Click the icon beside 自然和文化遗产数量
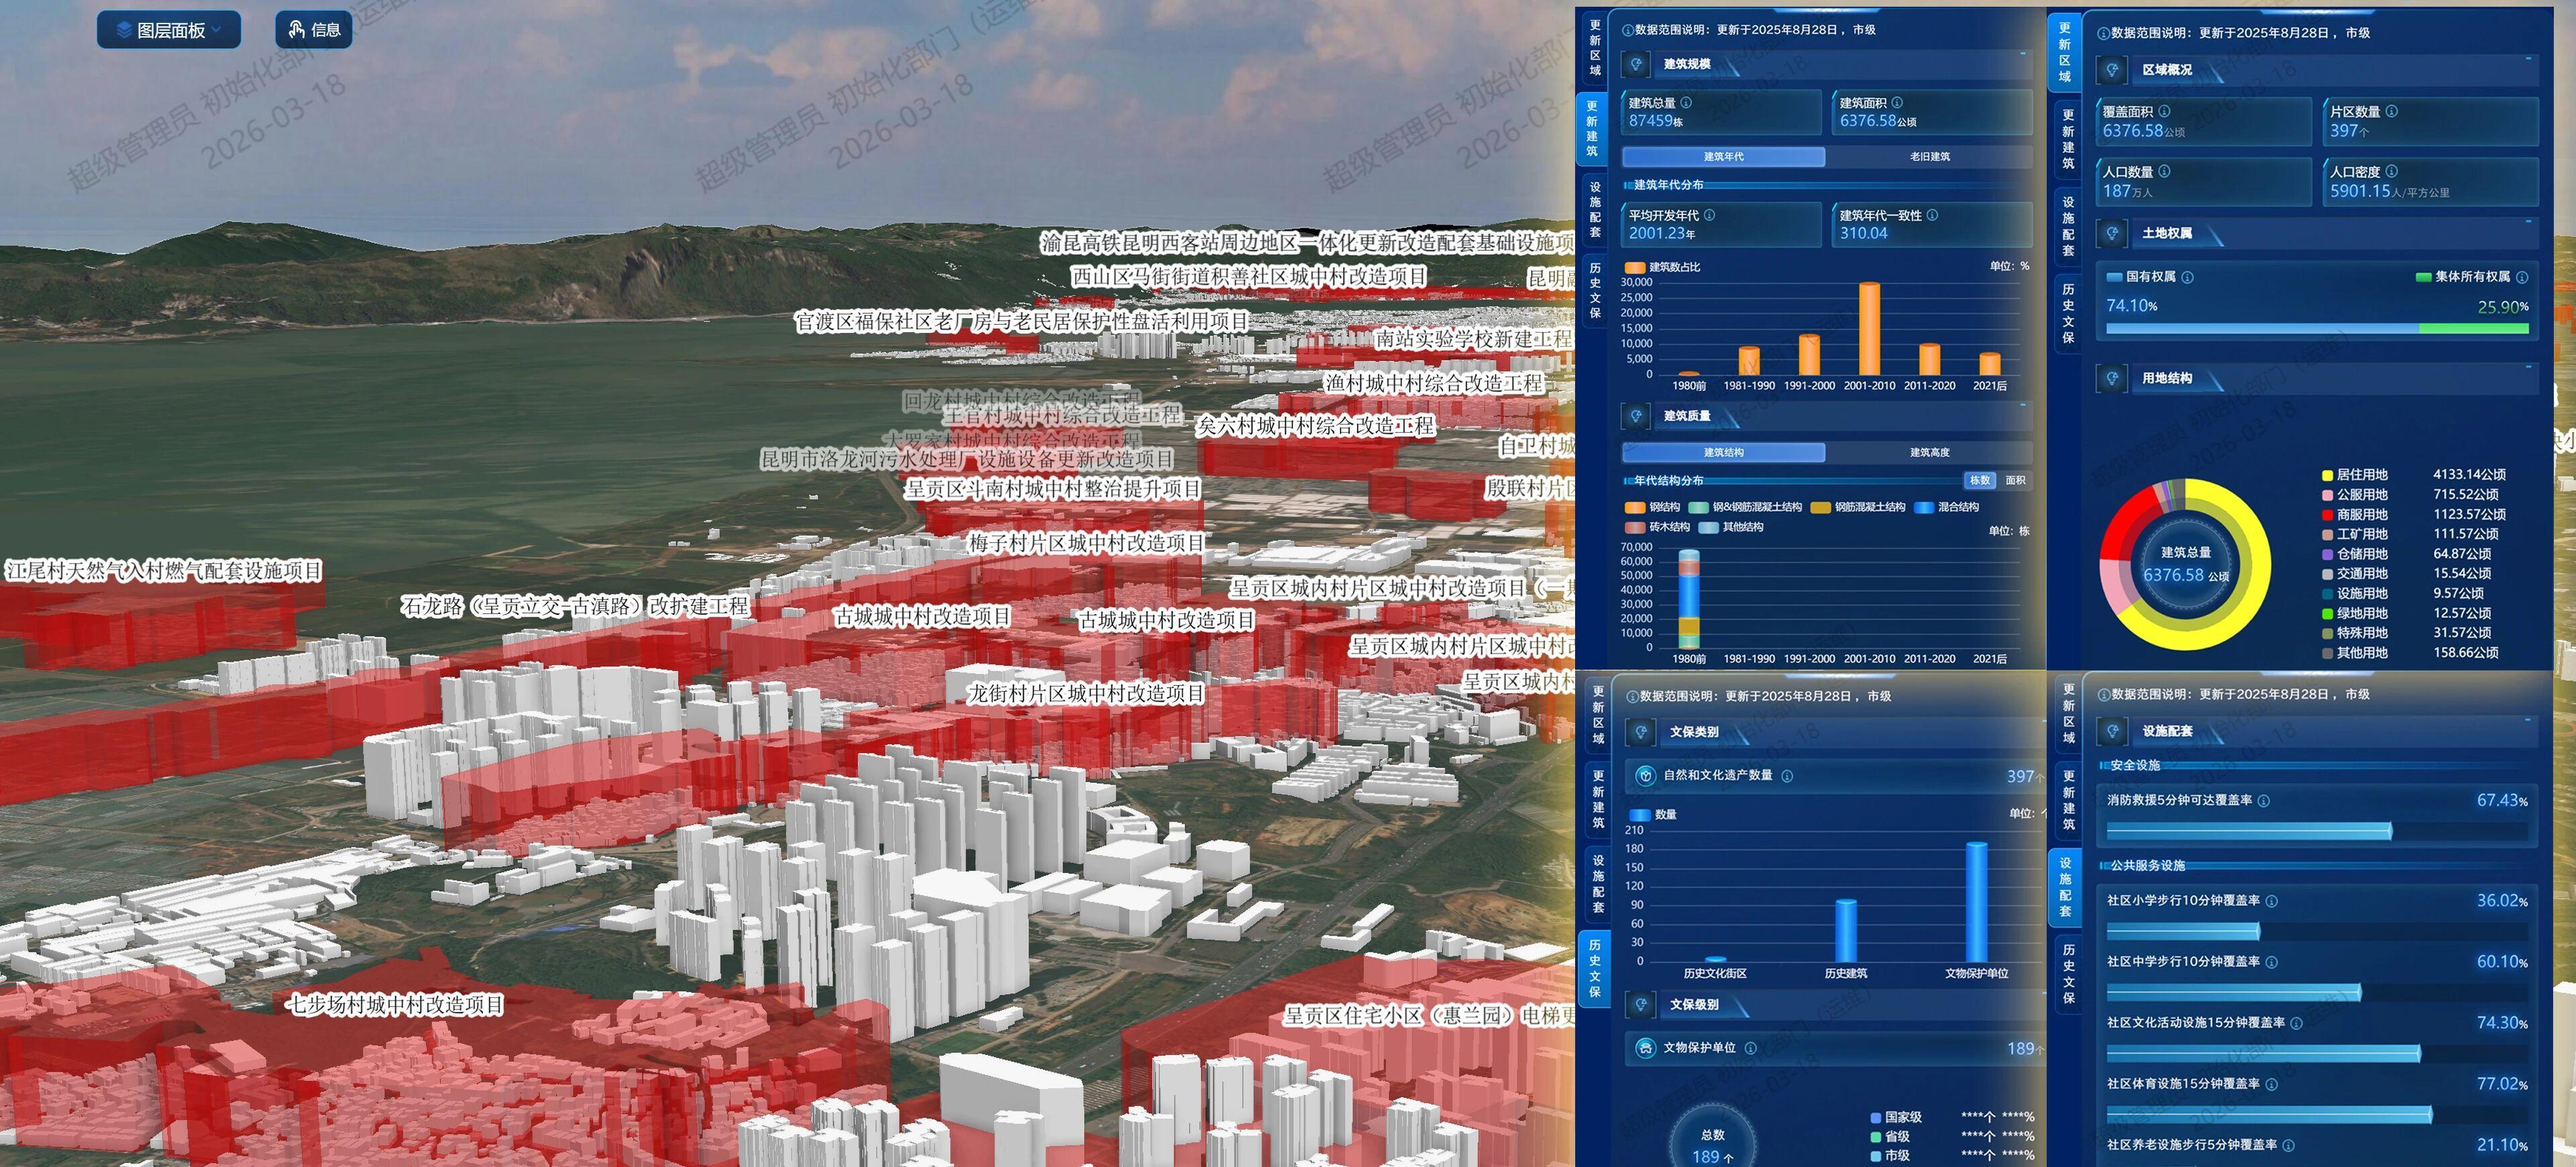Screen dimensions: 2576x1167 tap(1645, 775)
